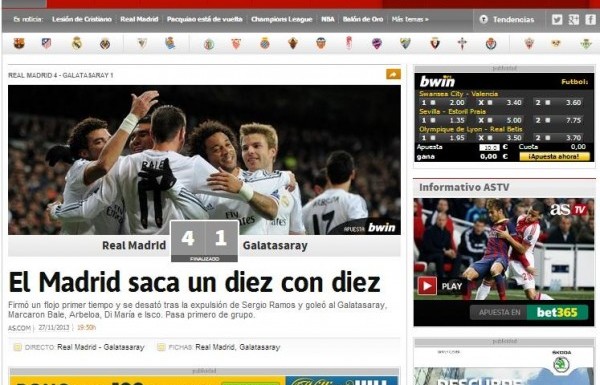The width and height of the screenshot is (600, 385).
Task: Open the Athletic Club crest link
Action: [142, 43]
